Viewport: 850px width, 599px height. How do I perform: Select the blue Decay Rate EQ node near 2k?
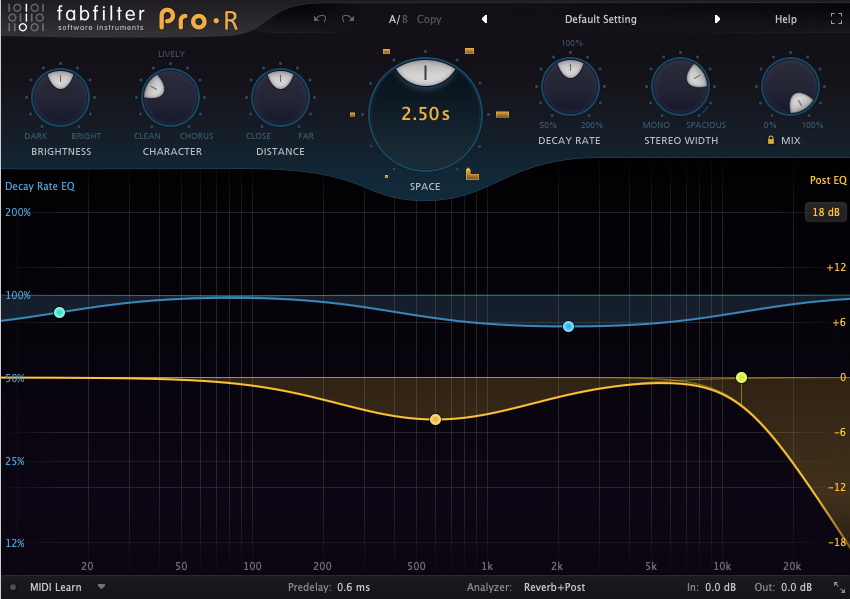coord(568,326)
